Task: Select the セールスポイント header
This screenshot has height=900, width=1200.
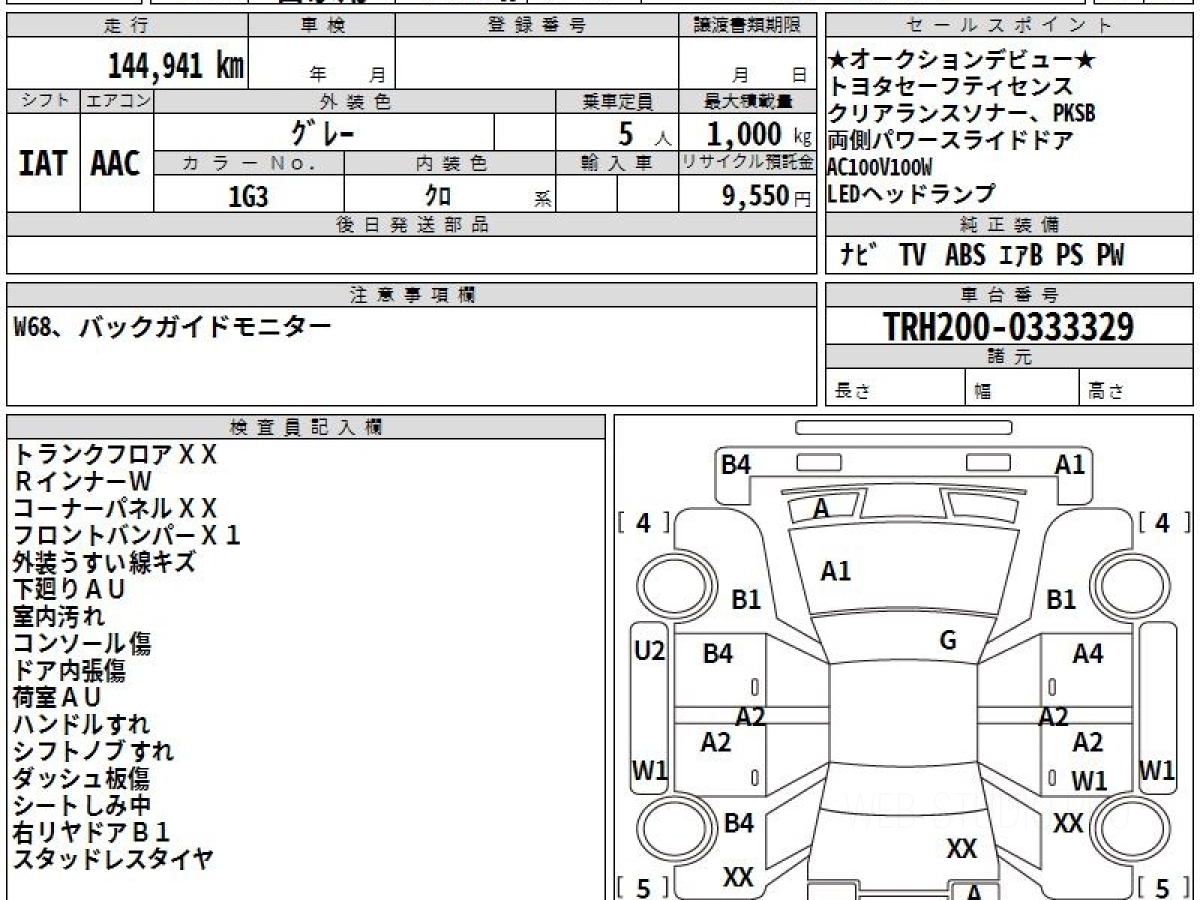Action: [x=1010, y=26]
